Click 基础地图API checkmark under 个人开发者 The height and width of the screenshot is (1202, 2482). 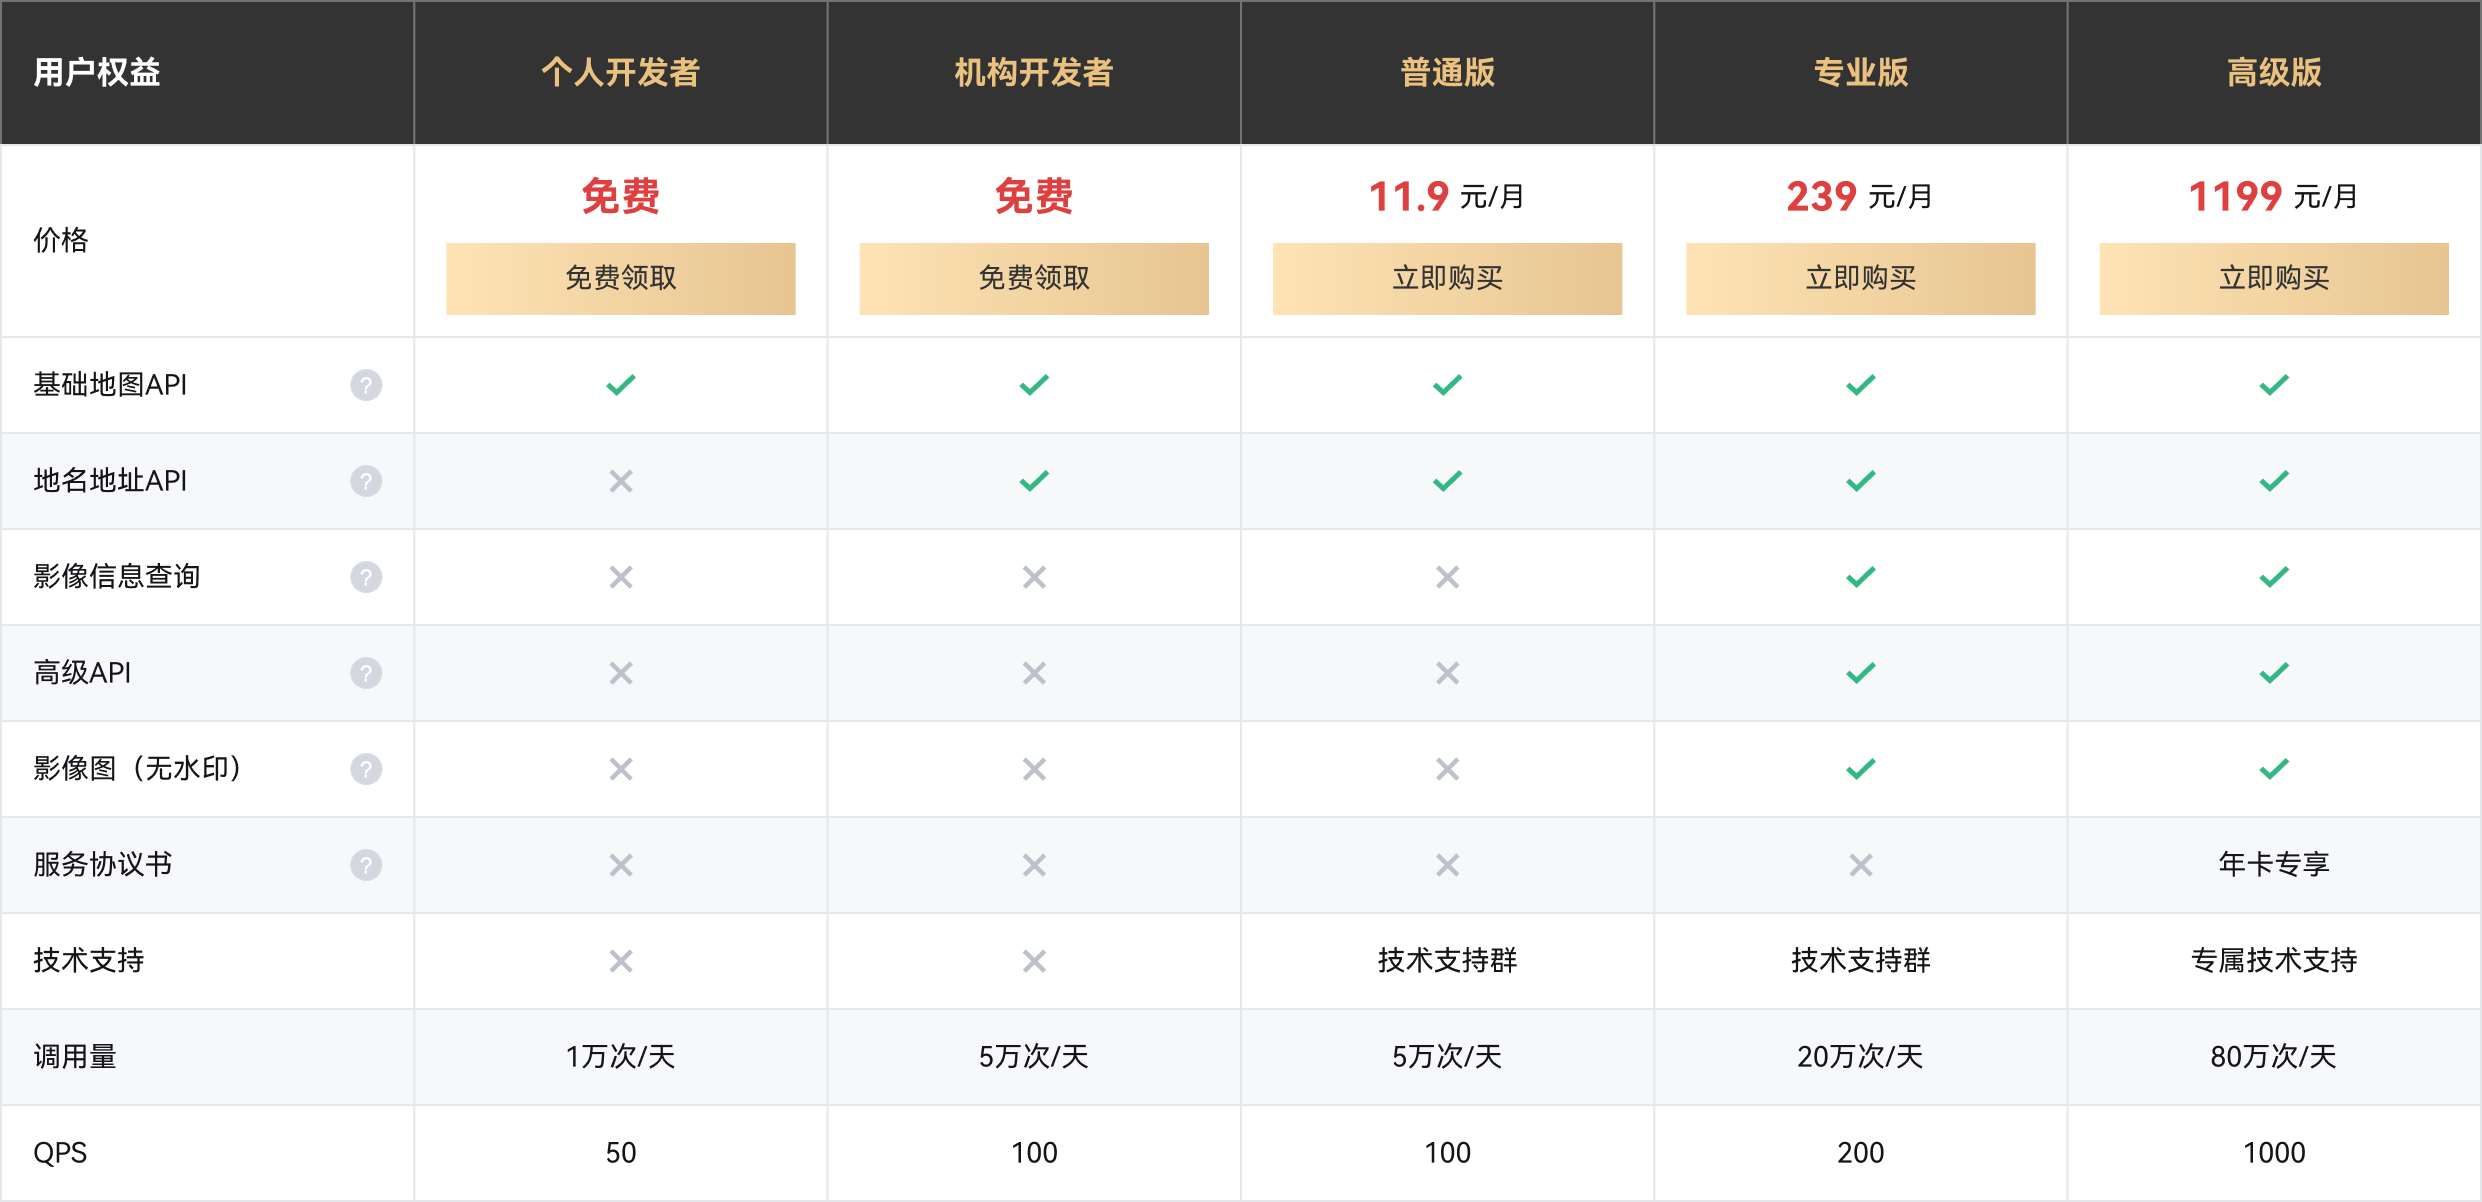tap(621, 385)
